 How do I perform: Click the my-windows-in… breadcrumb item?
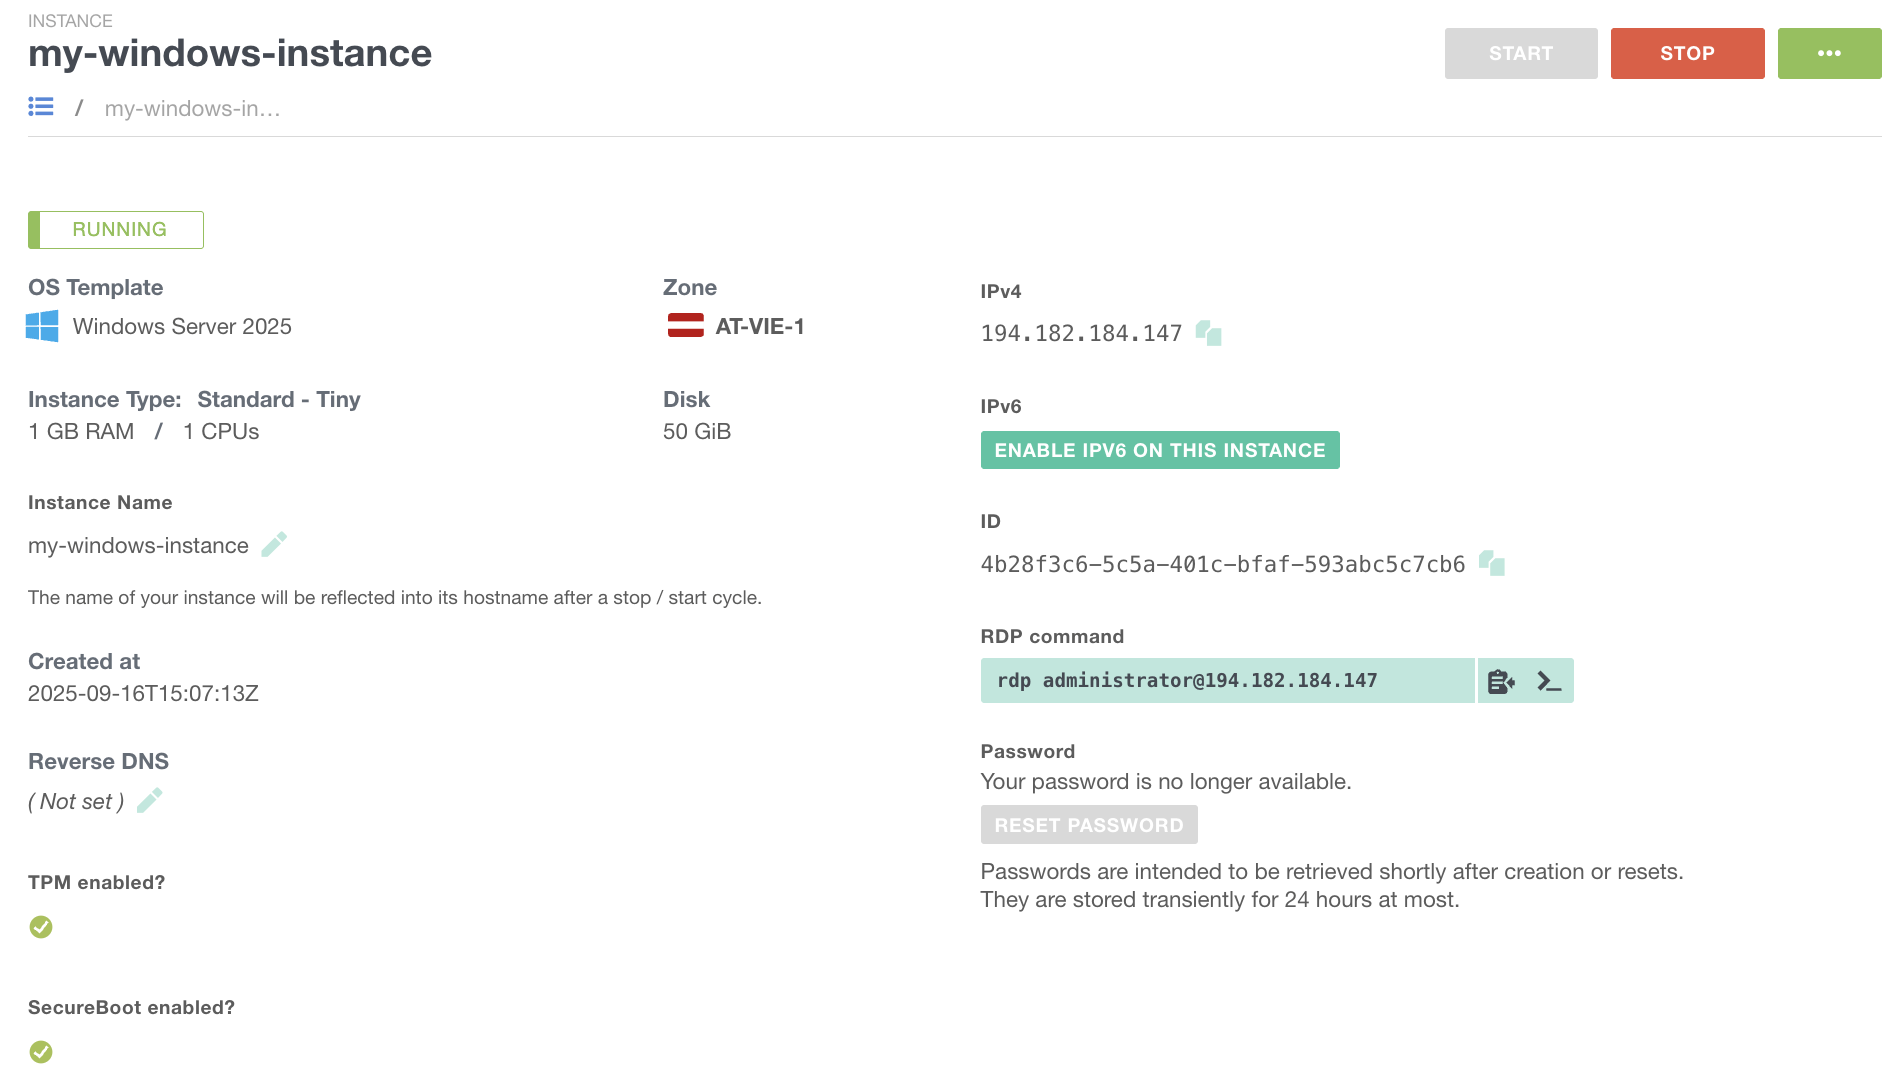point(192,108)
